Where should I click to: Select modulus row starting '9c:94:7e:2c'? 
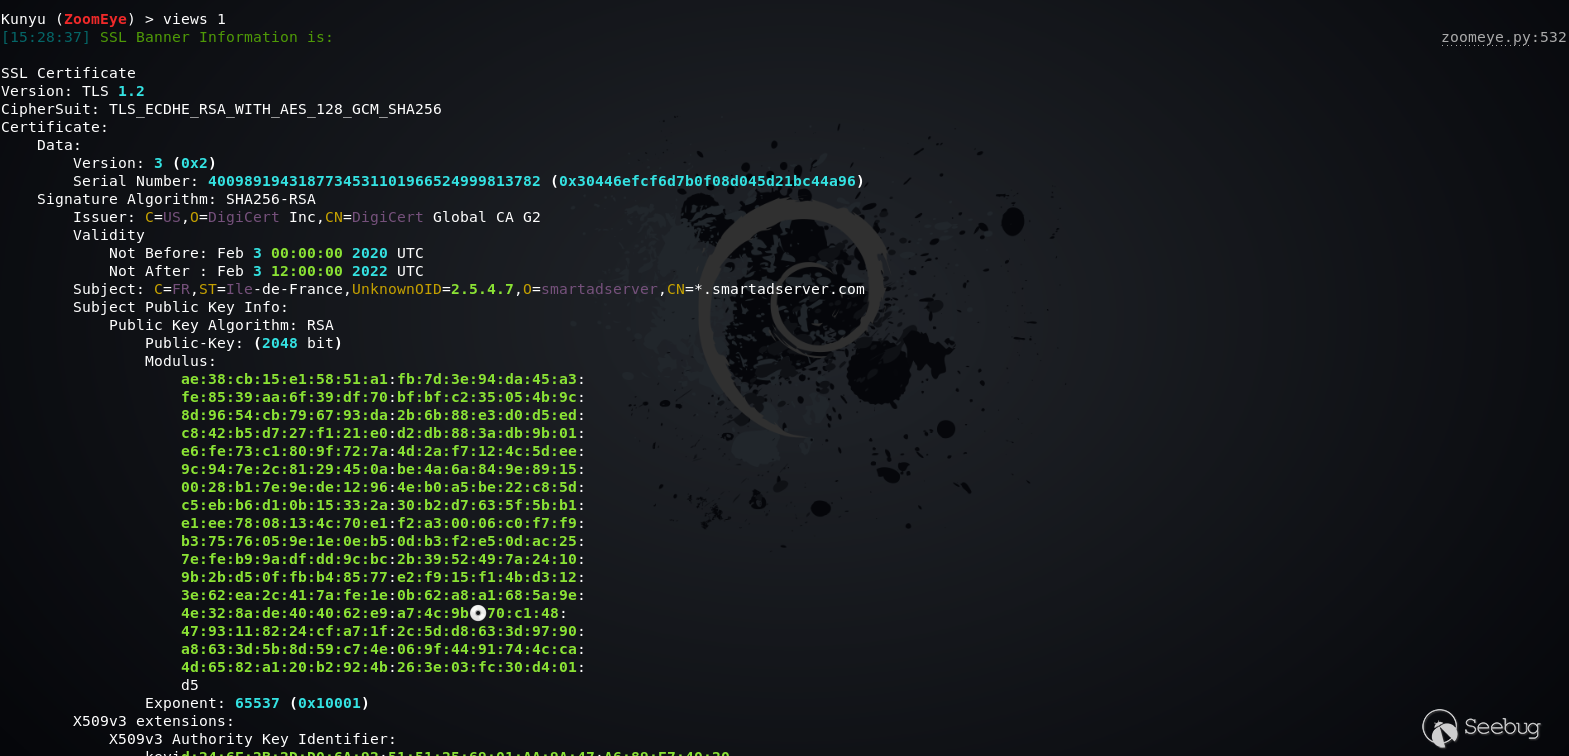383,469
